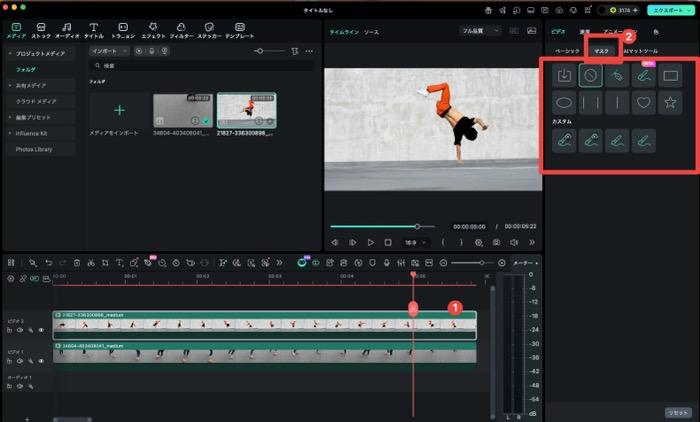Open the エフェクト effects tab

point(153,30)
